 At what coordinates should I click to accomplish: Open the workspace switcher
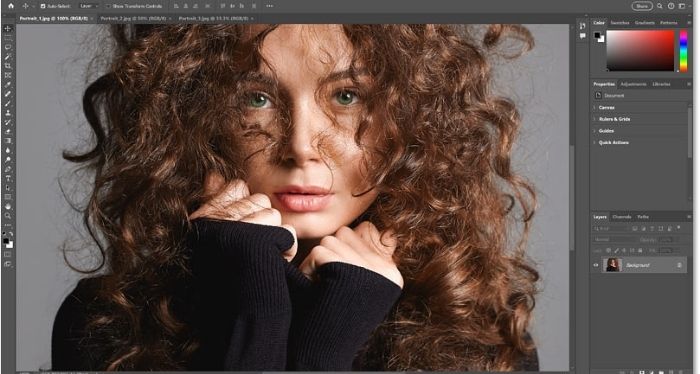(x=682, y=6)
